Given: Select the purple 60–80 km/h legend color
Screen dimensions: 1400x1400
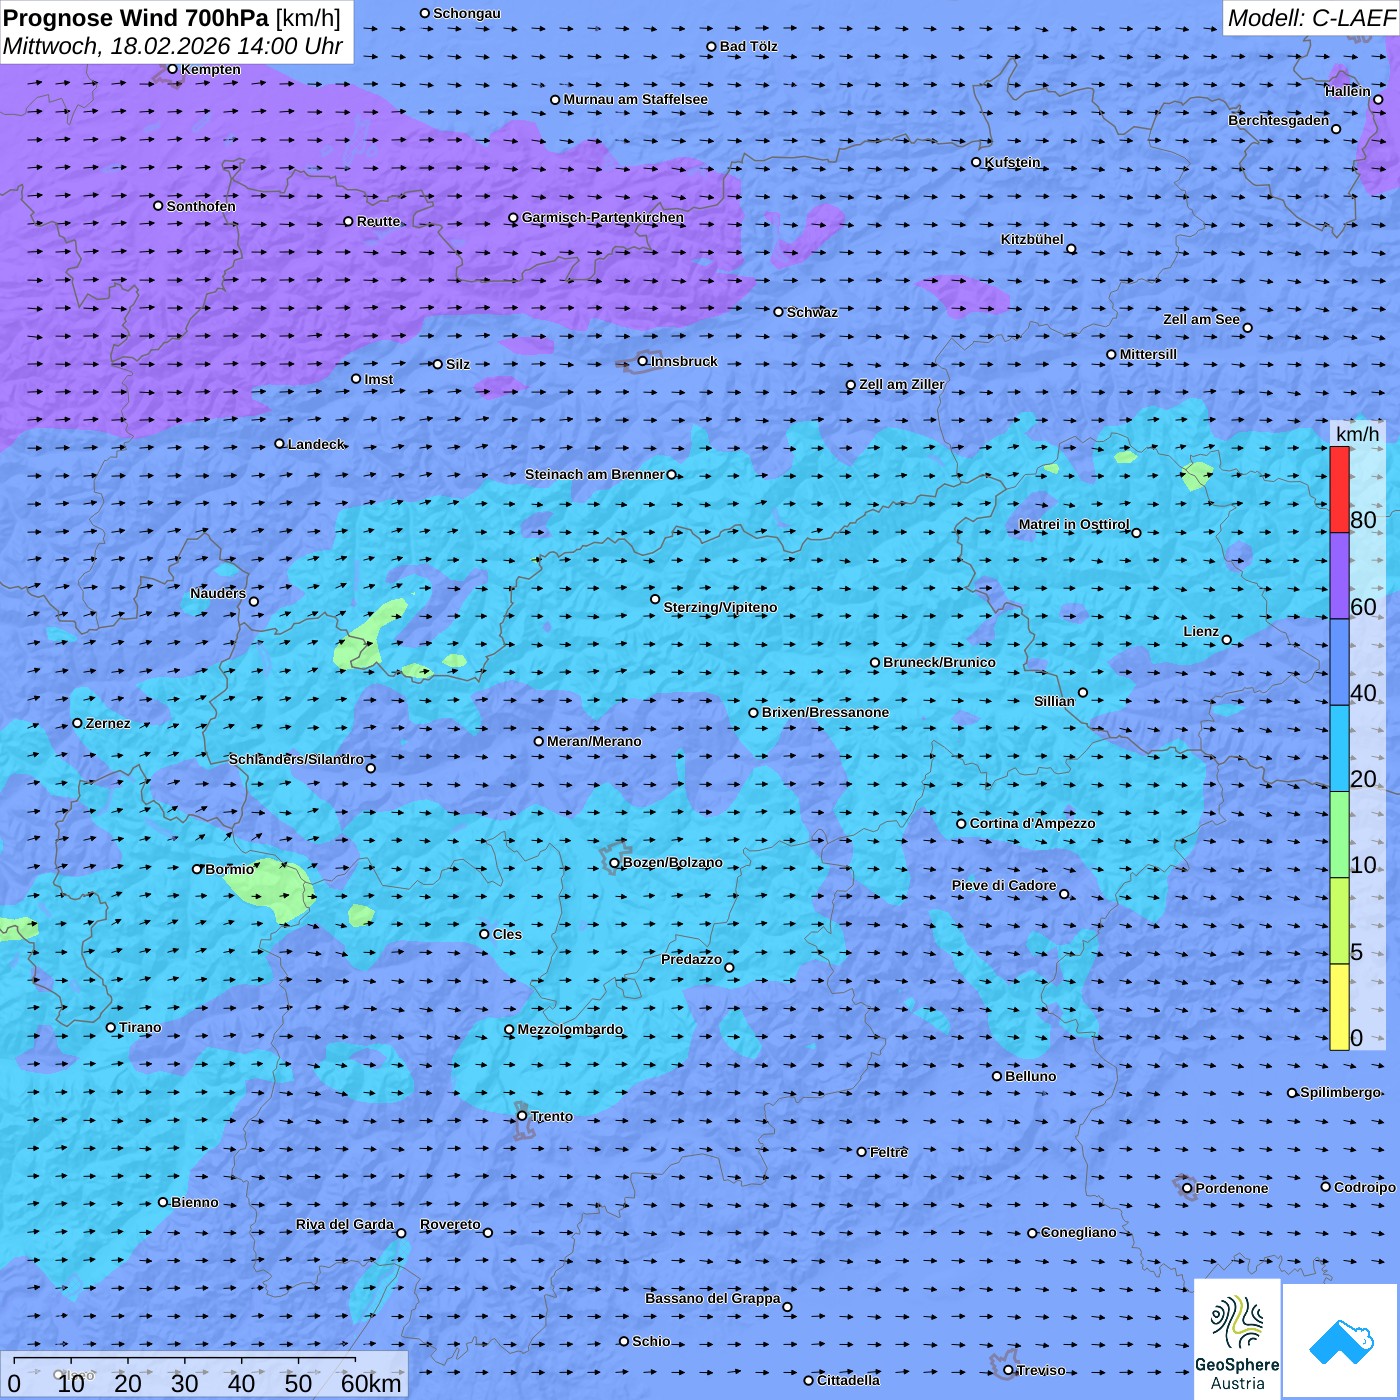Looking at the screenshot, I should coord(1339,576).
